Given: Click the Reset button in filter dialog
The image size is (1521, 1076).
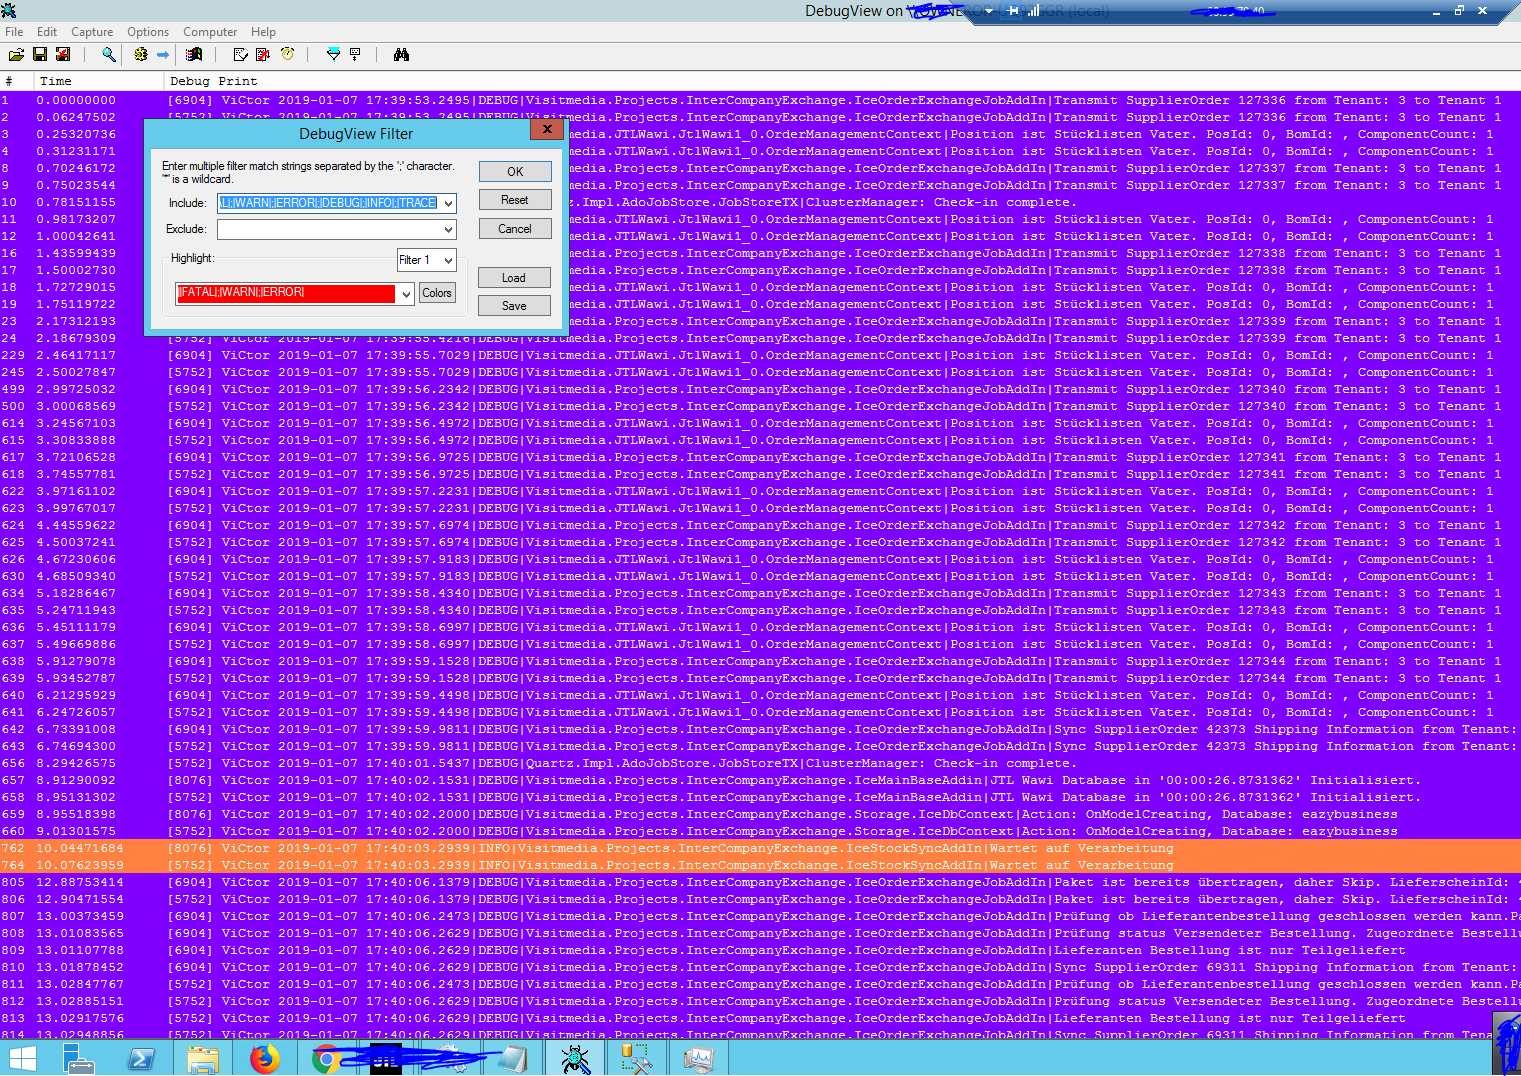Looking at the screenshot, I should pos(514,200).
